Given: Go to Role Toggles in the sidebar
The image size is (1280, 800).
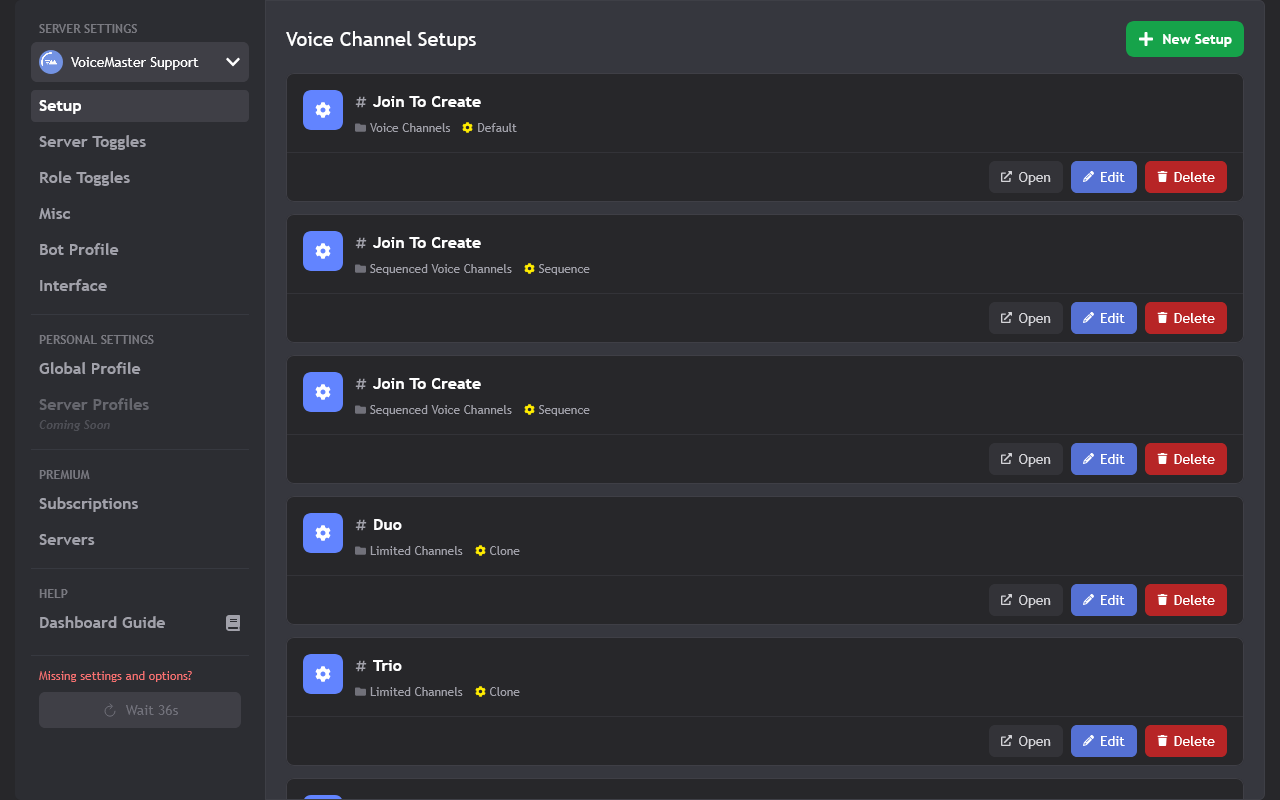Looking at the screenshot, I should tap(84, 178).
